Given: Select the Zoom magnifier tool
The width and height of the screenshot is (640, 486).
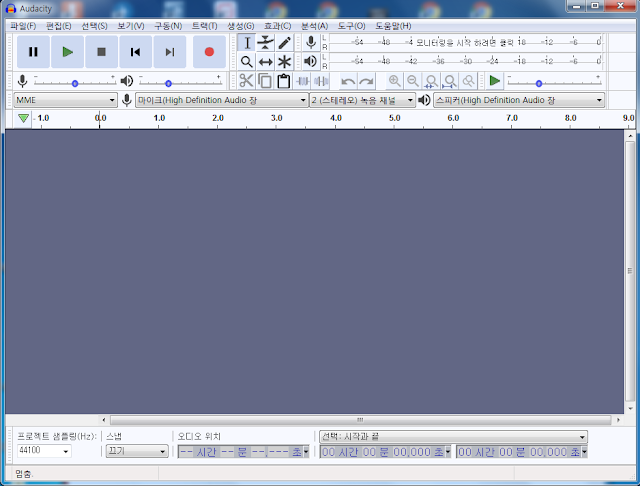Looking at the screenshot, I should (x=247, y=62).
